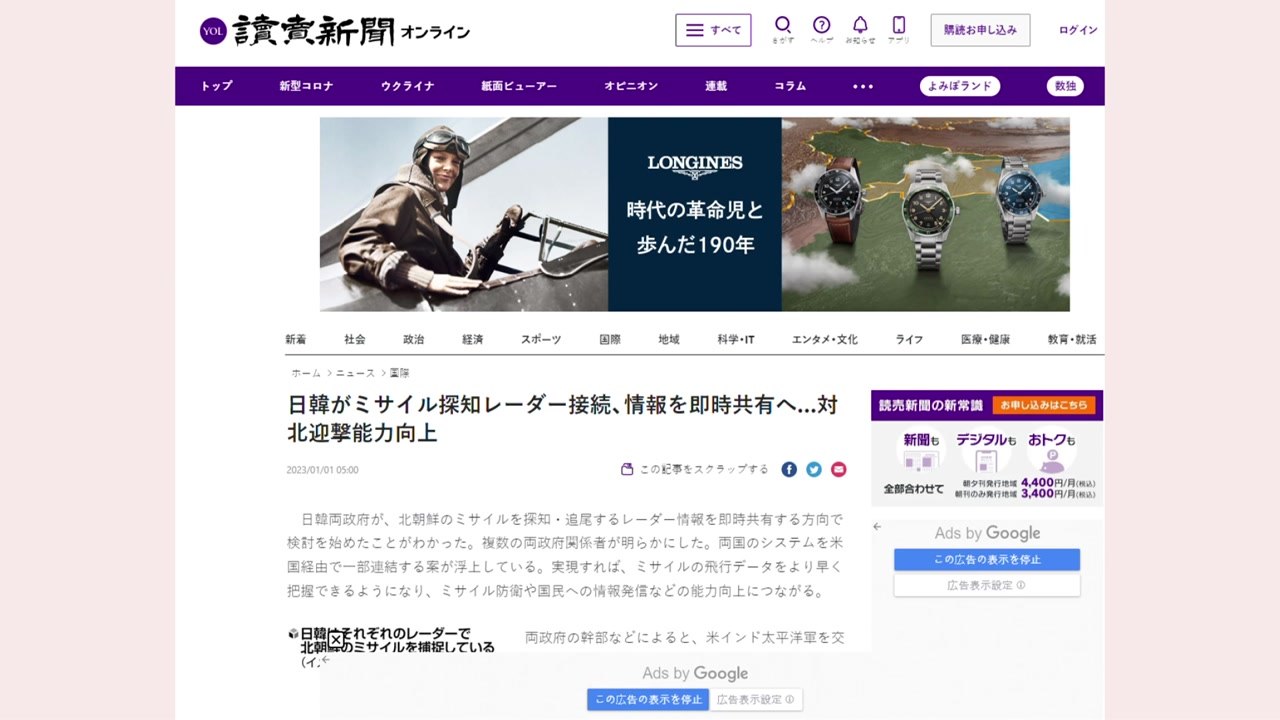Click radar image caption 日韓はそれぞれのレーダーで
The height and width of the screenshot is (720, 1280).
click(x=395, y=640)
